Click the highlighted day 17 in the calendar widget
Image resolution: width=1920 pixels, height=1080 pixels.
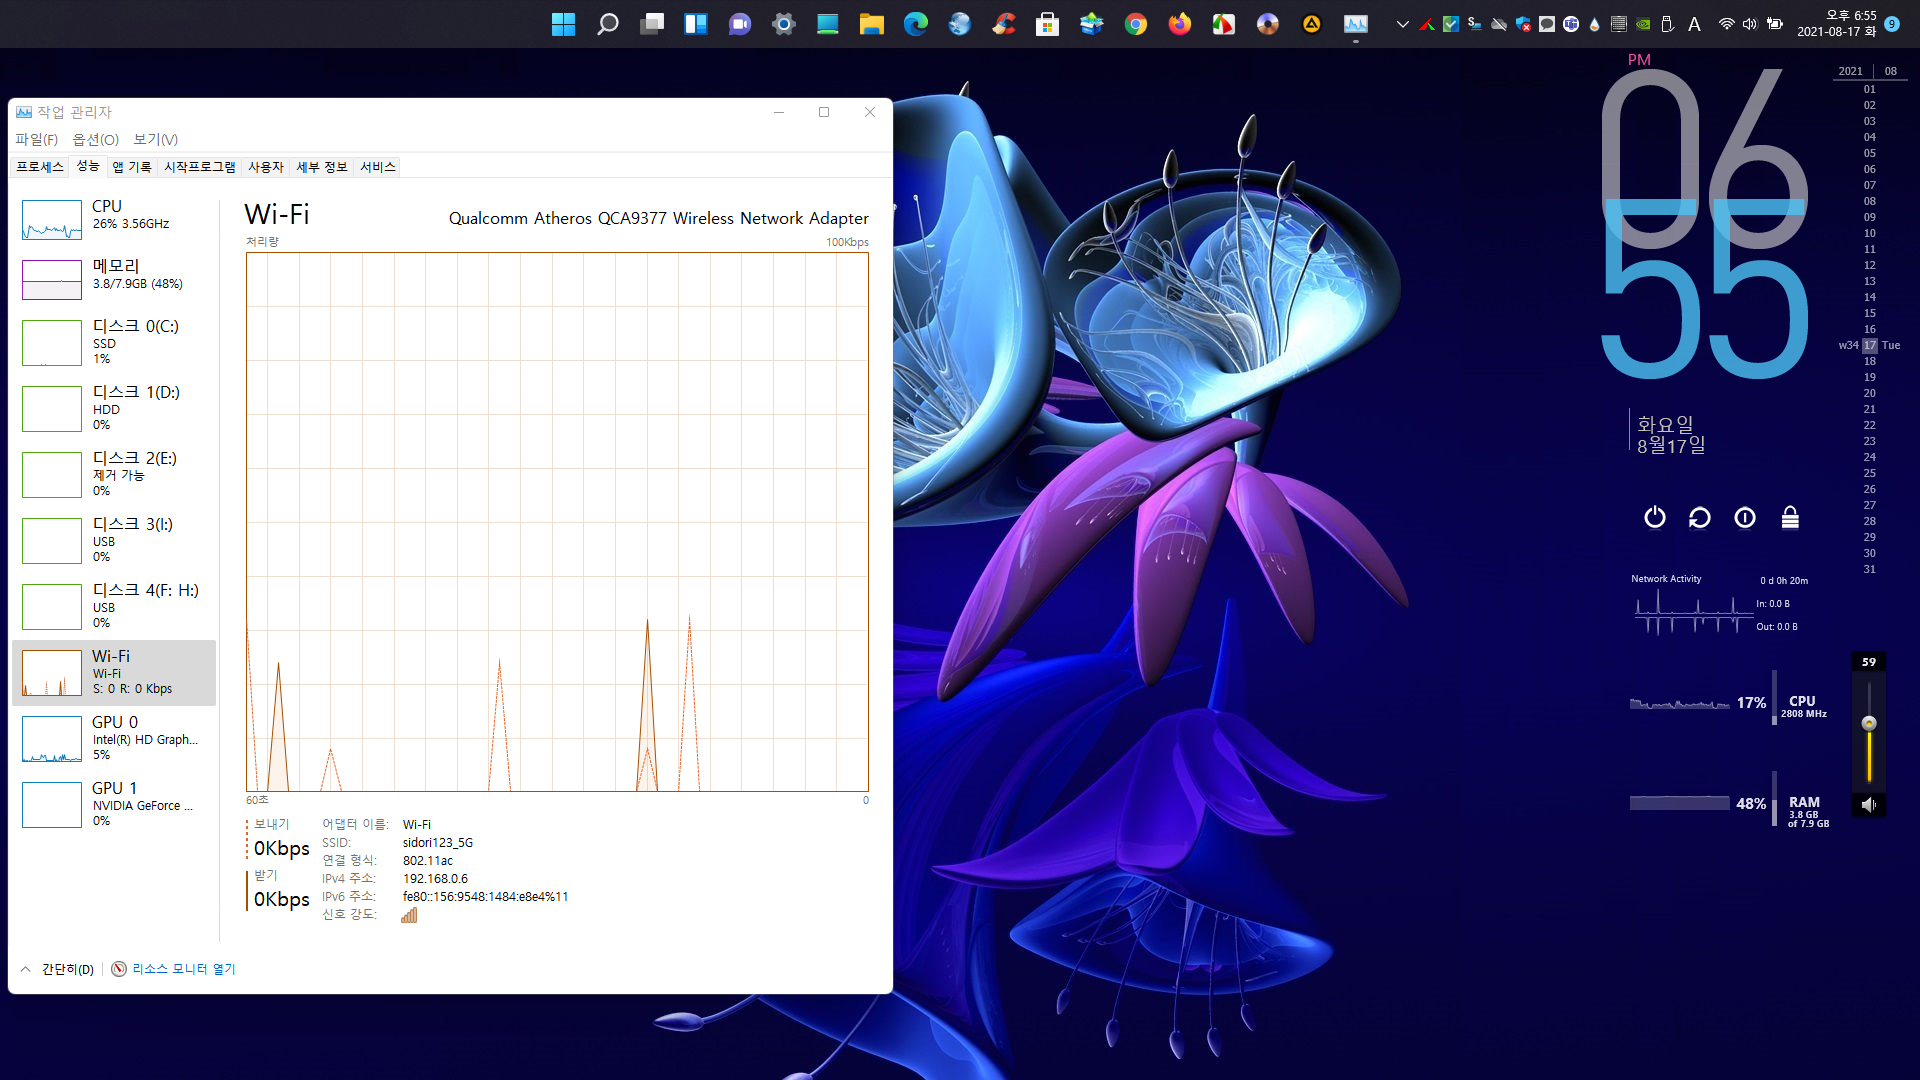click(1869, 345)
